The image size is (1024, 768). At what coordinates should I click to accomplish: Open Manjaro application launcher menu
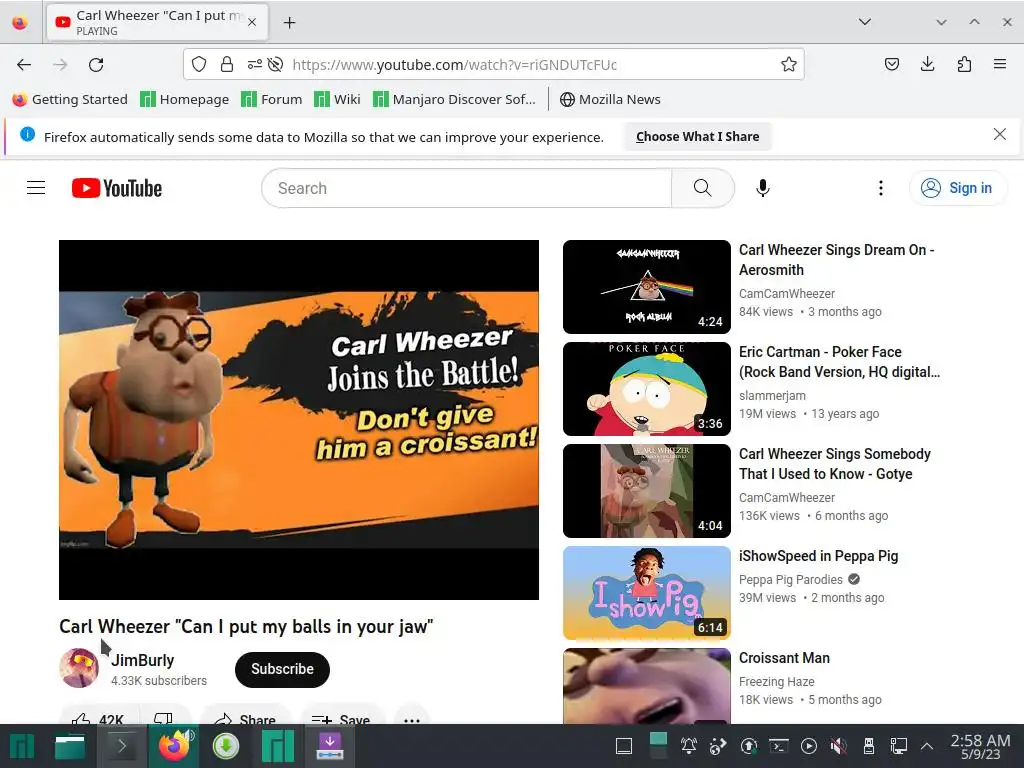coord(22,746)
